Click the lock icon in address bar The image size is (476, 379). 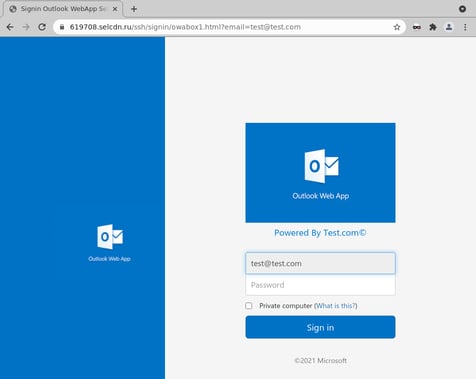(62, 27)
